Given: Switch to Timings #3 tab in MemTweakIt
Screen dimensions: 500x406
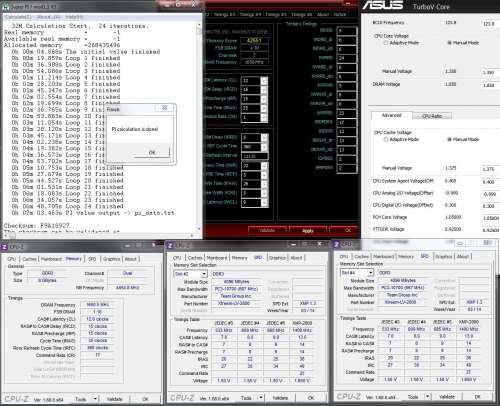Looking at the screenshot, I should coord(224,14).
